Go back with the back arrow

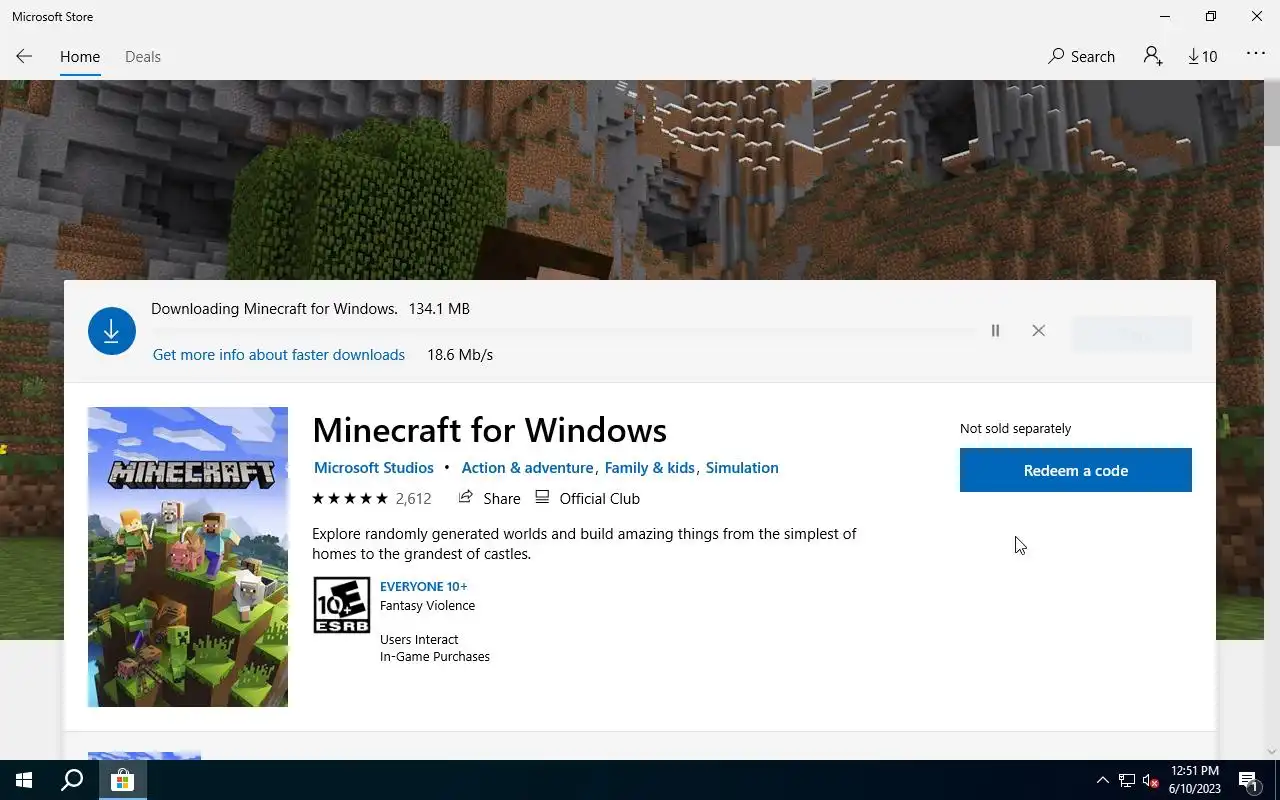(24, 57)
